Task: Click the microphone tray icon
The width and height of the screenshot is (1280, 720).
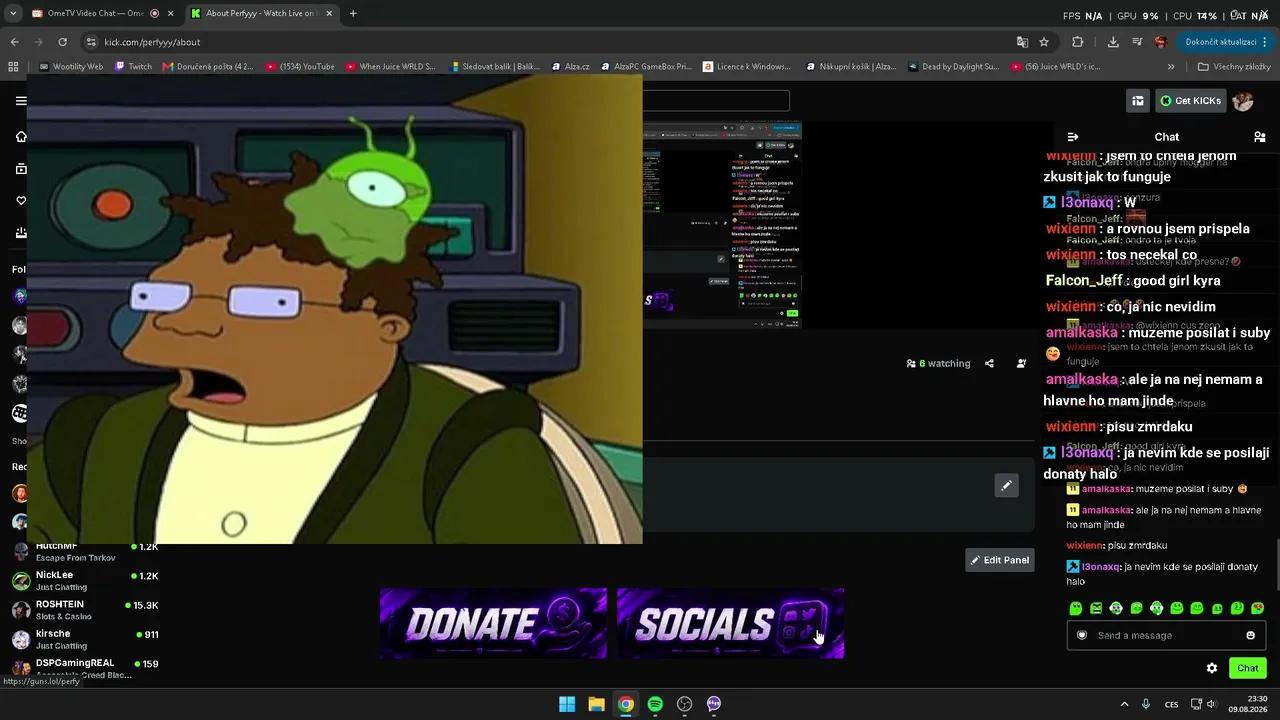Action: click(x=1146, y=704)
